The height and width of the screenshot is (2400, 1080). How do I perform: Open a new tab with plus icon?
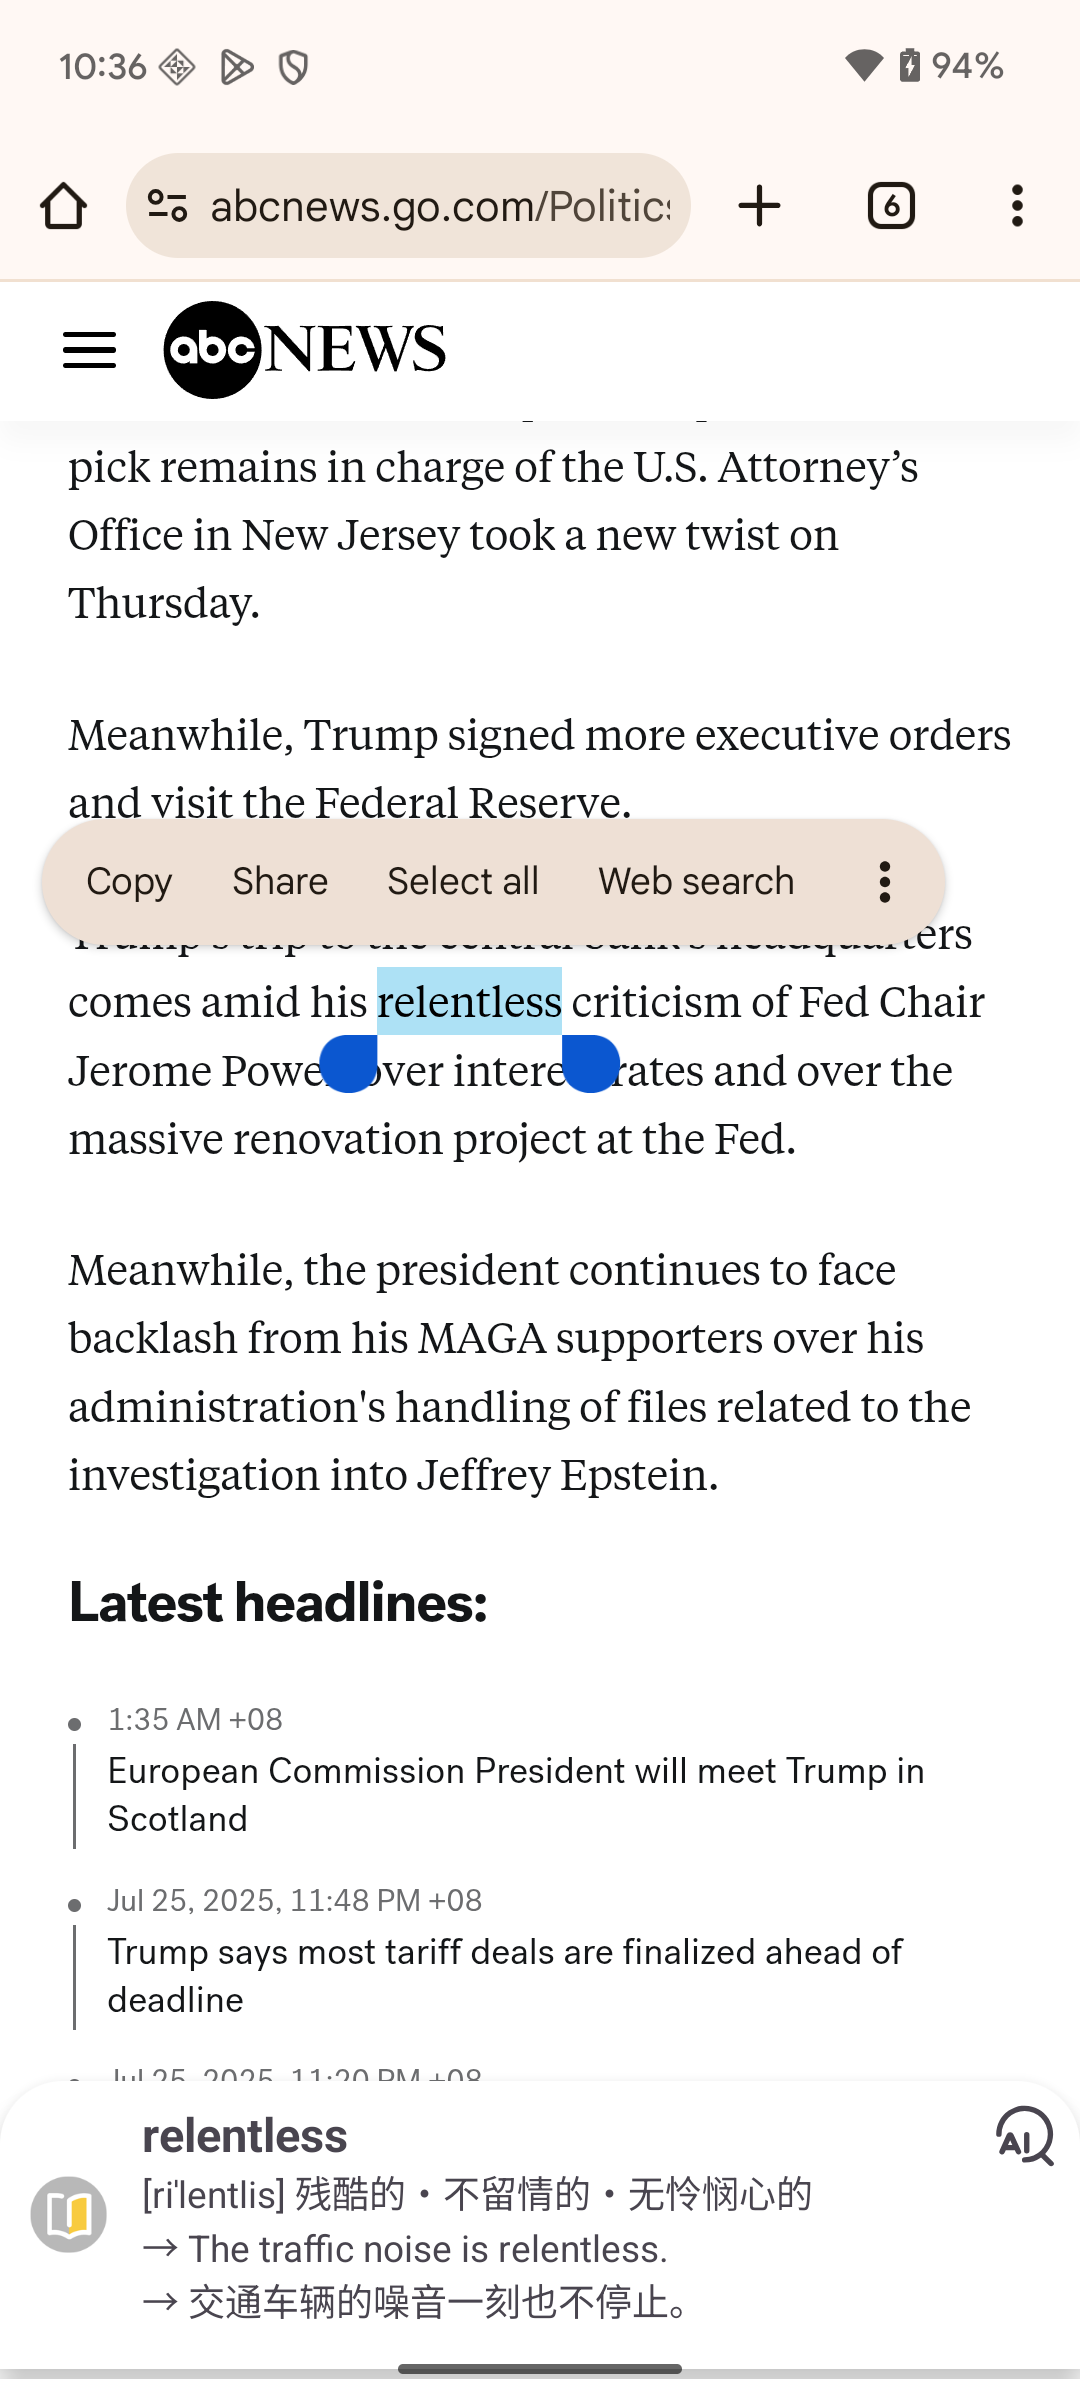point(759,206)
